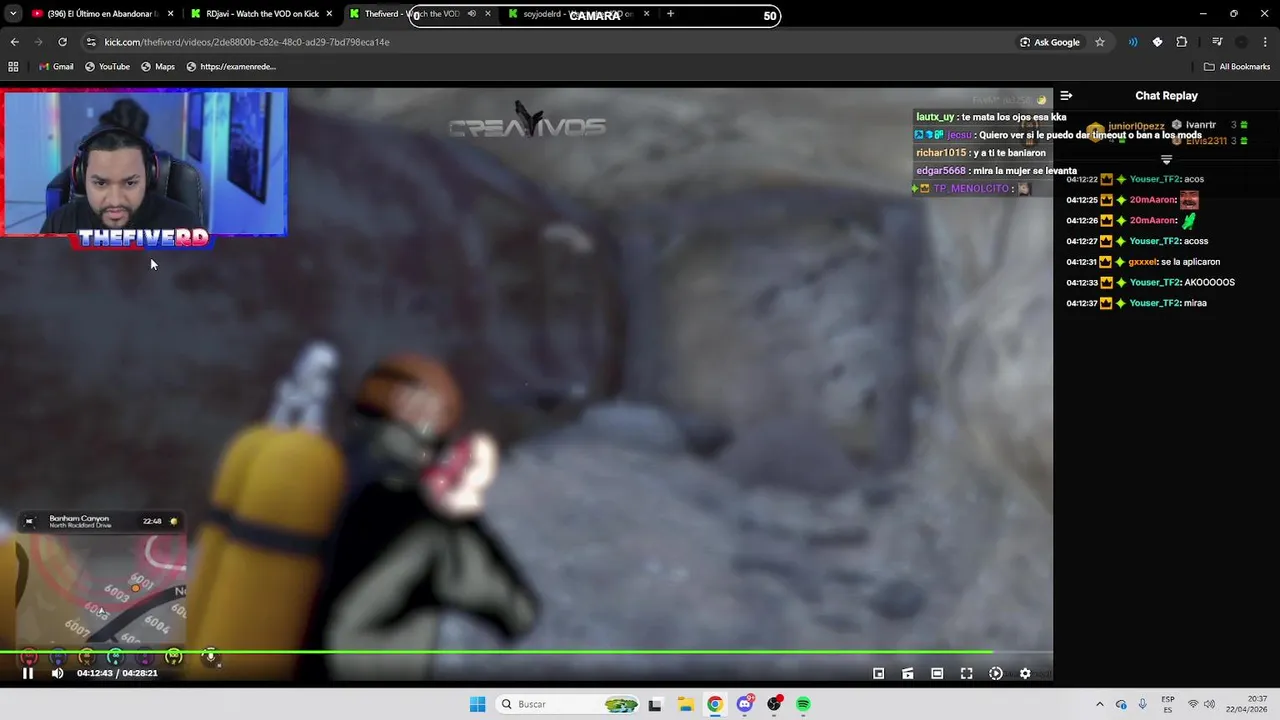Viewport: 1280px width, 720px height.
Task: Open the Maps bookmark
Action: (158, 67)
